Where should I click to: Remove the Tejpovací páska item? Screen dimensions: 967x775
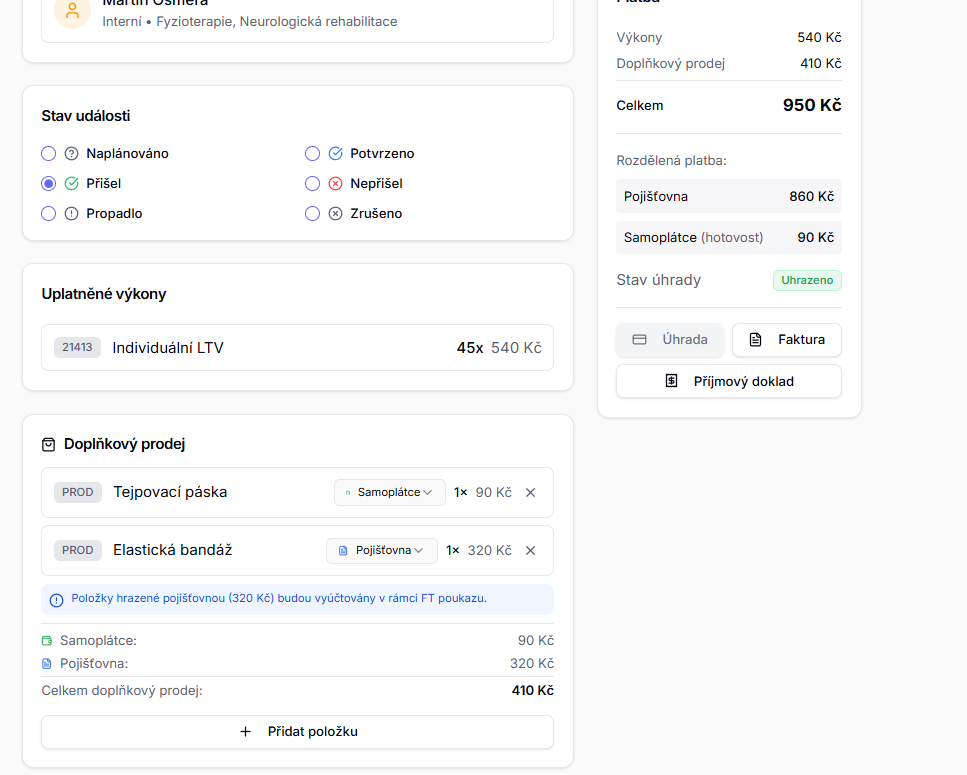coord(530,492)
